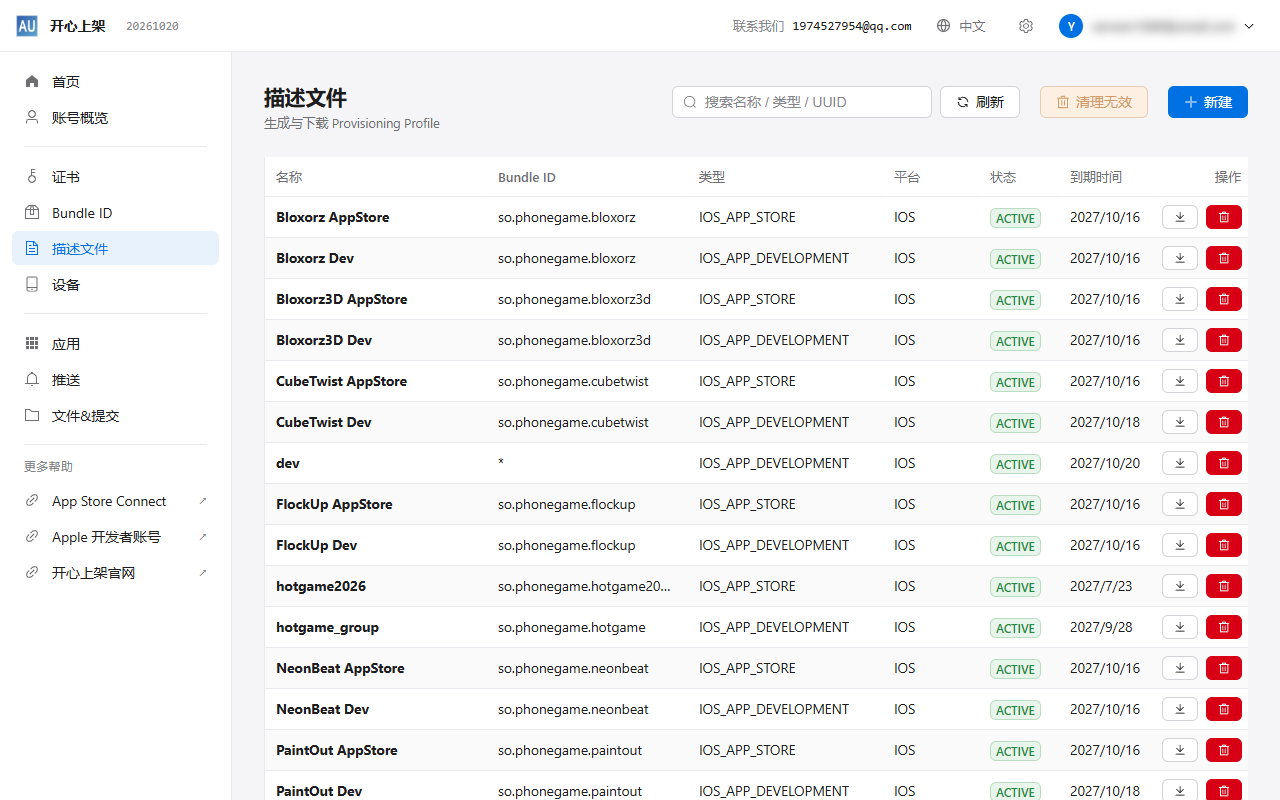Image resolution: width=1280 pixels, height=800 pixels.
Task: Open 账号概览 page
Action: (x=115, y=118)
